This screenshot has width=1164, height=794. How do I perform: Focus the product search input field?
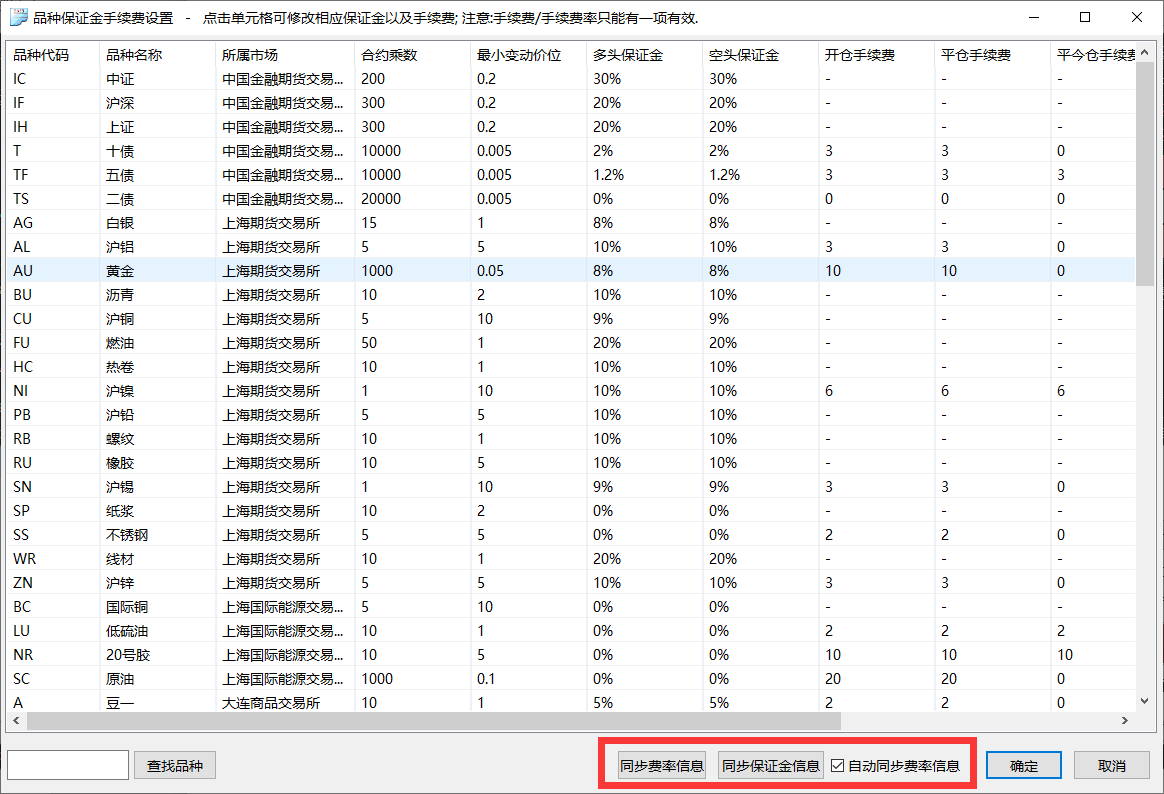[x=68, y=765]
